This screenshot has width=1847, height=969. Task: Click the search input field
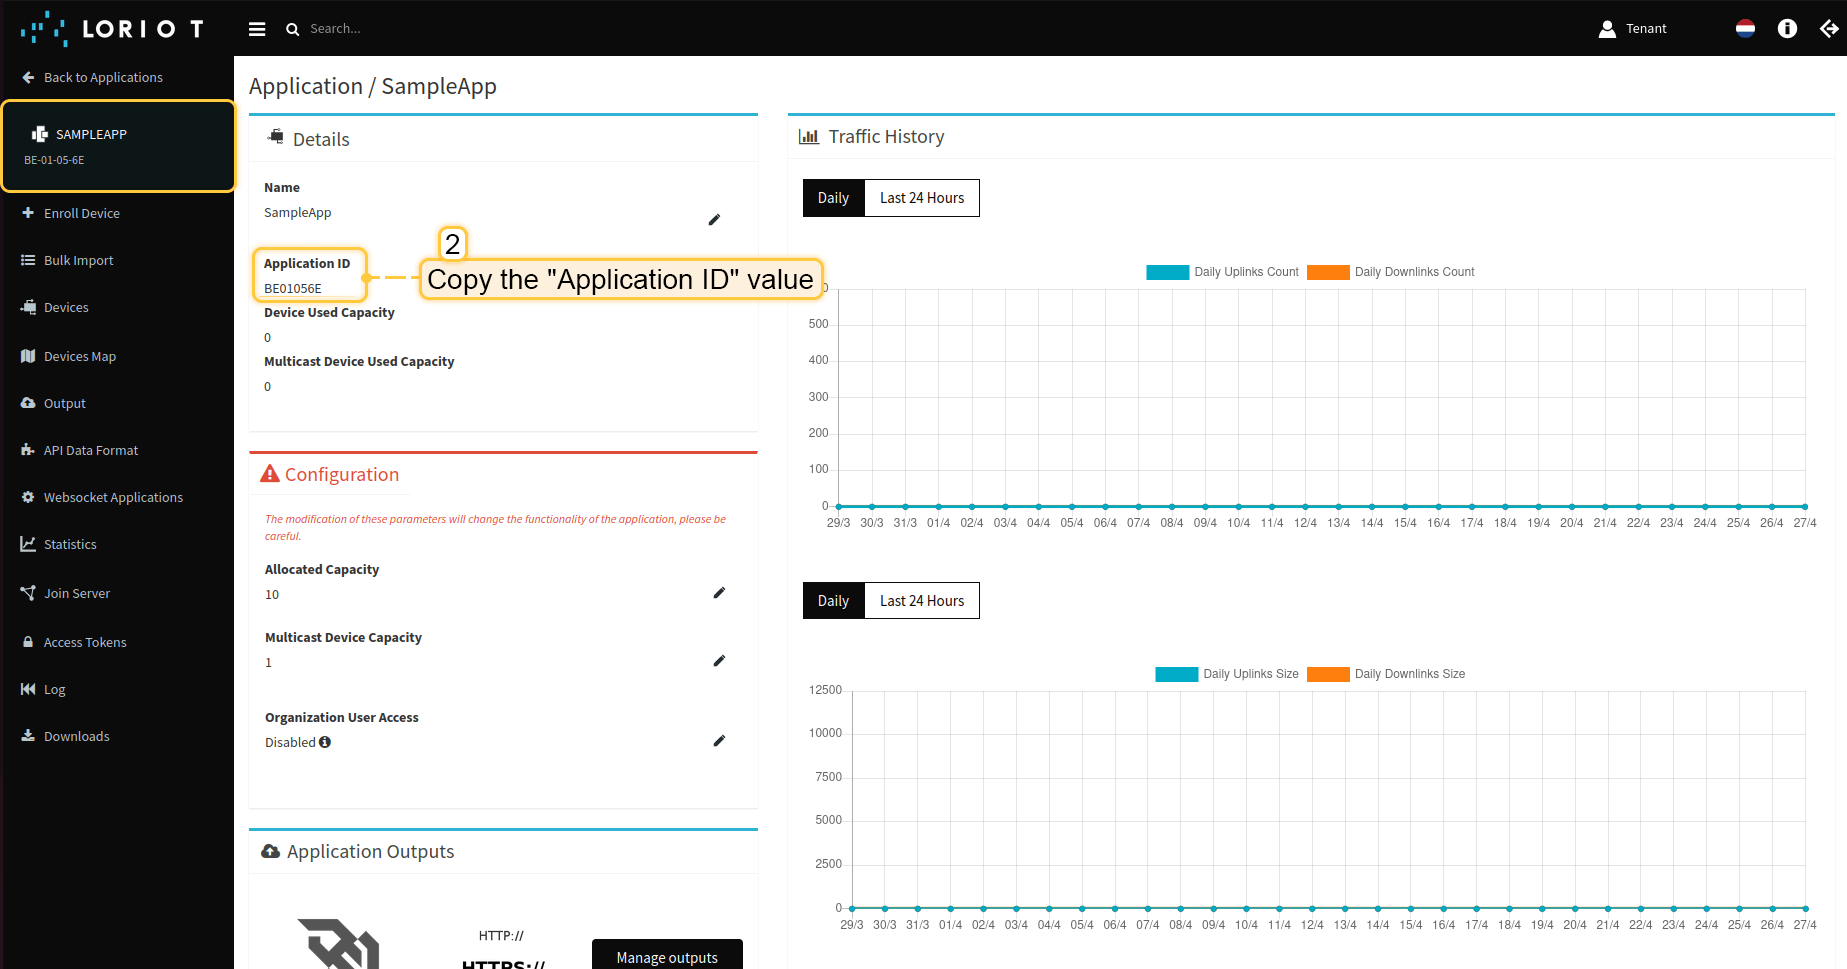tap(400, 29)
